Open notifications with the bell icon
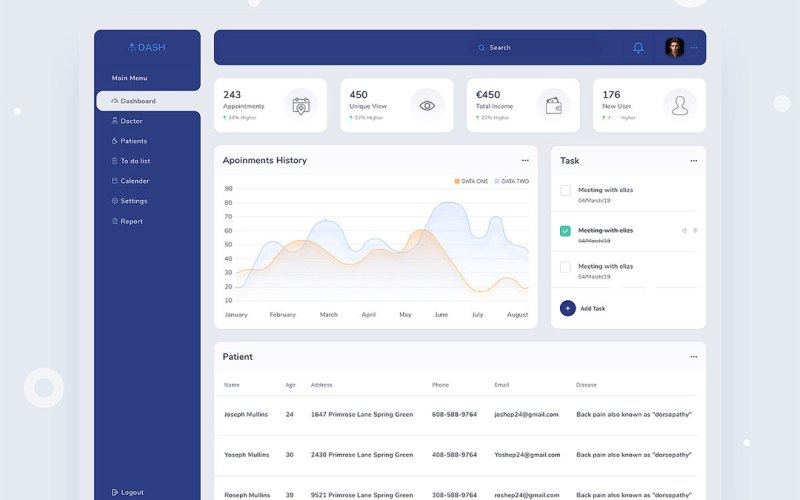 pos(638,47)
